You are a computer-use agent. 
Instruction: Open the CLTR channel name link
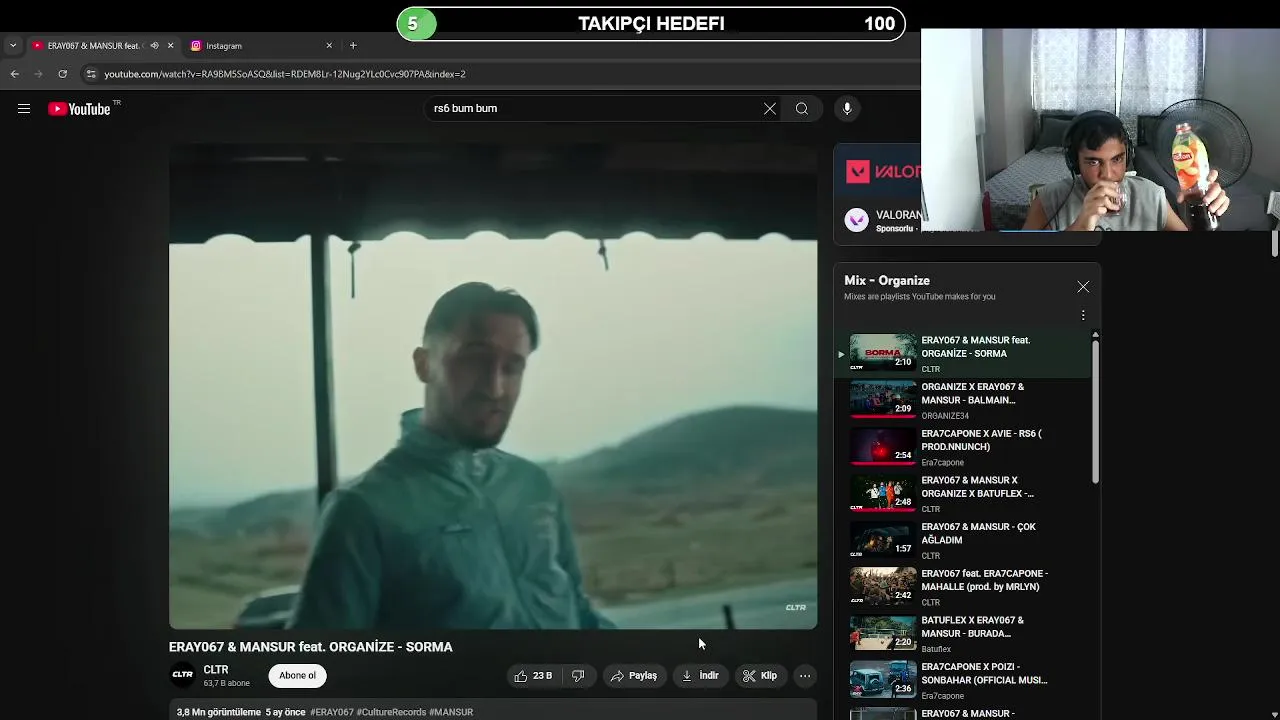pyautogui.click(x=216, y=670)
